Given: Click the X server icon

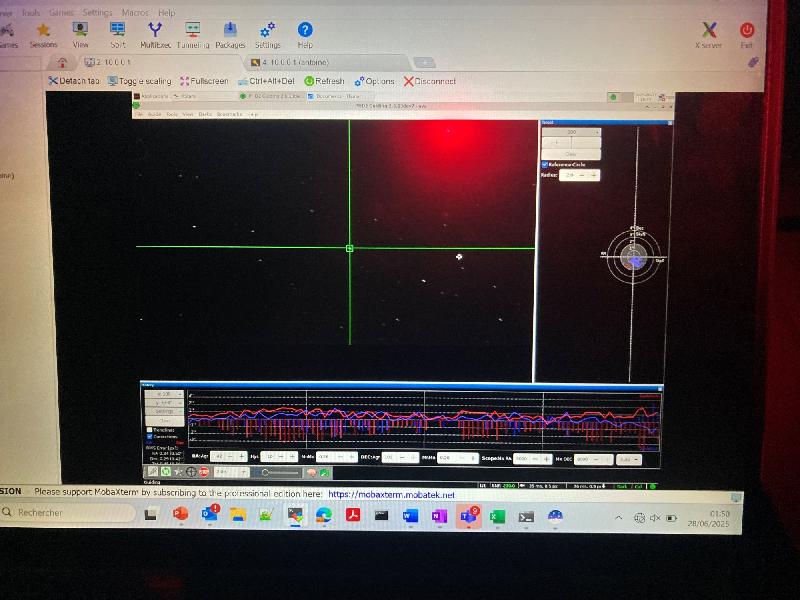Looking at the screenshot, I should [709, 35].
